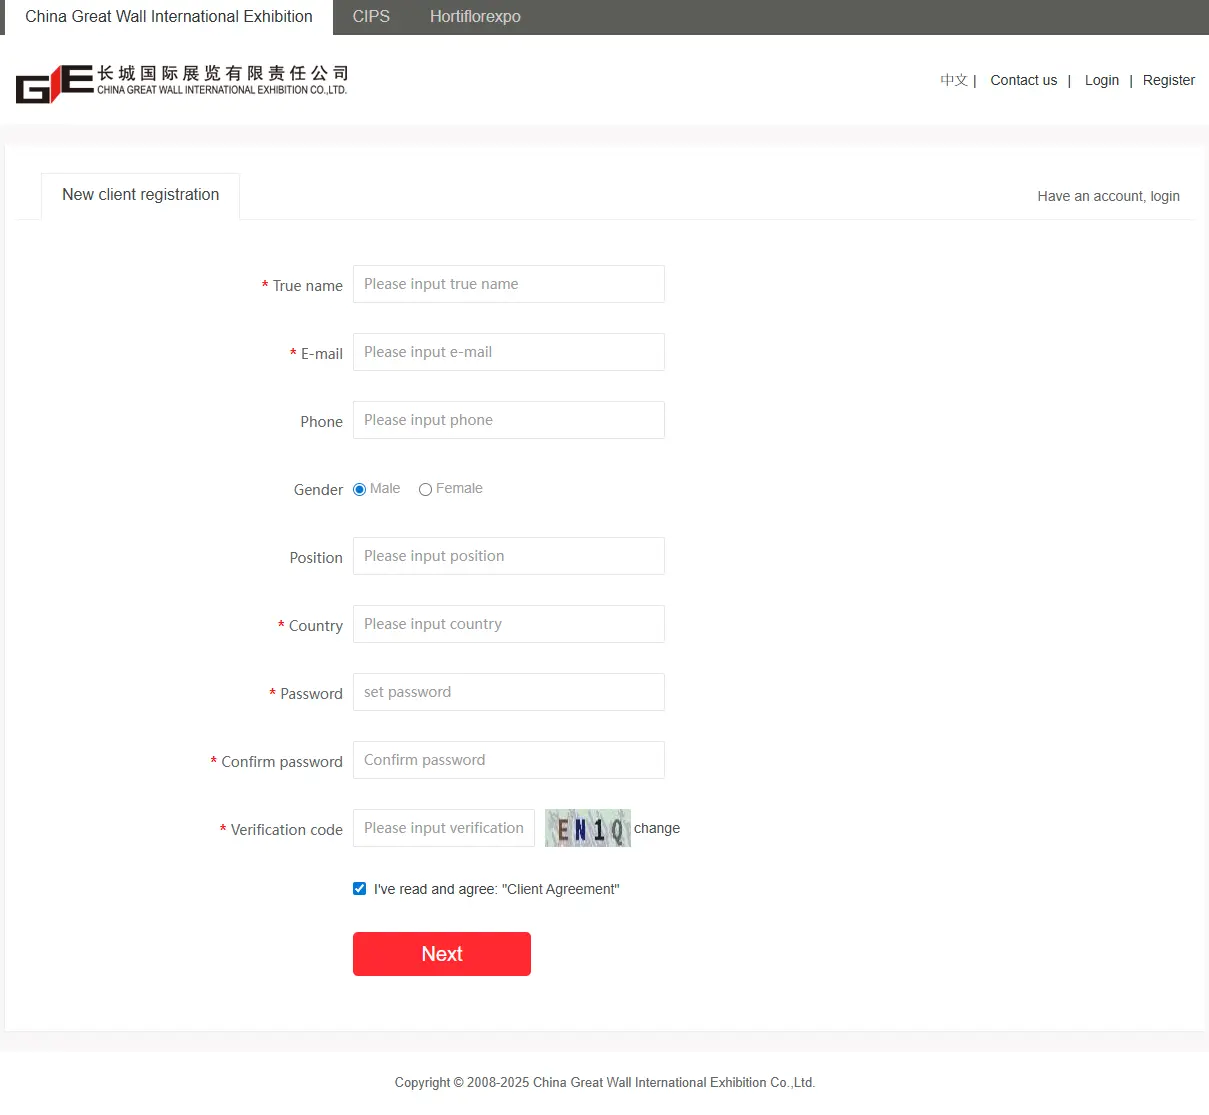Select the Male gender radio button

[x=360, y=489]
